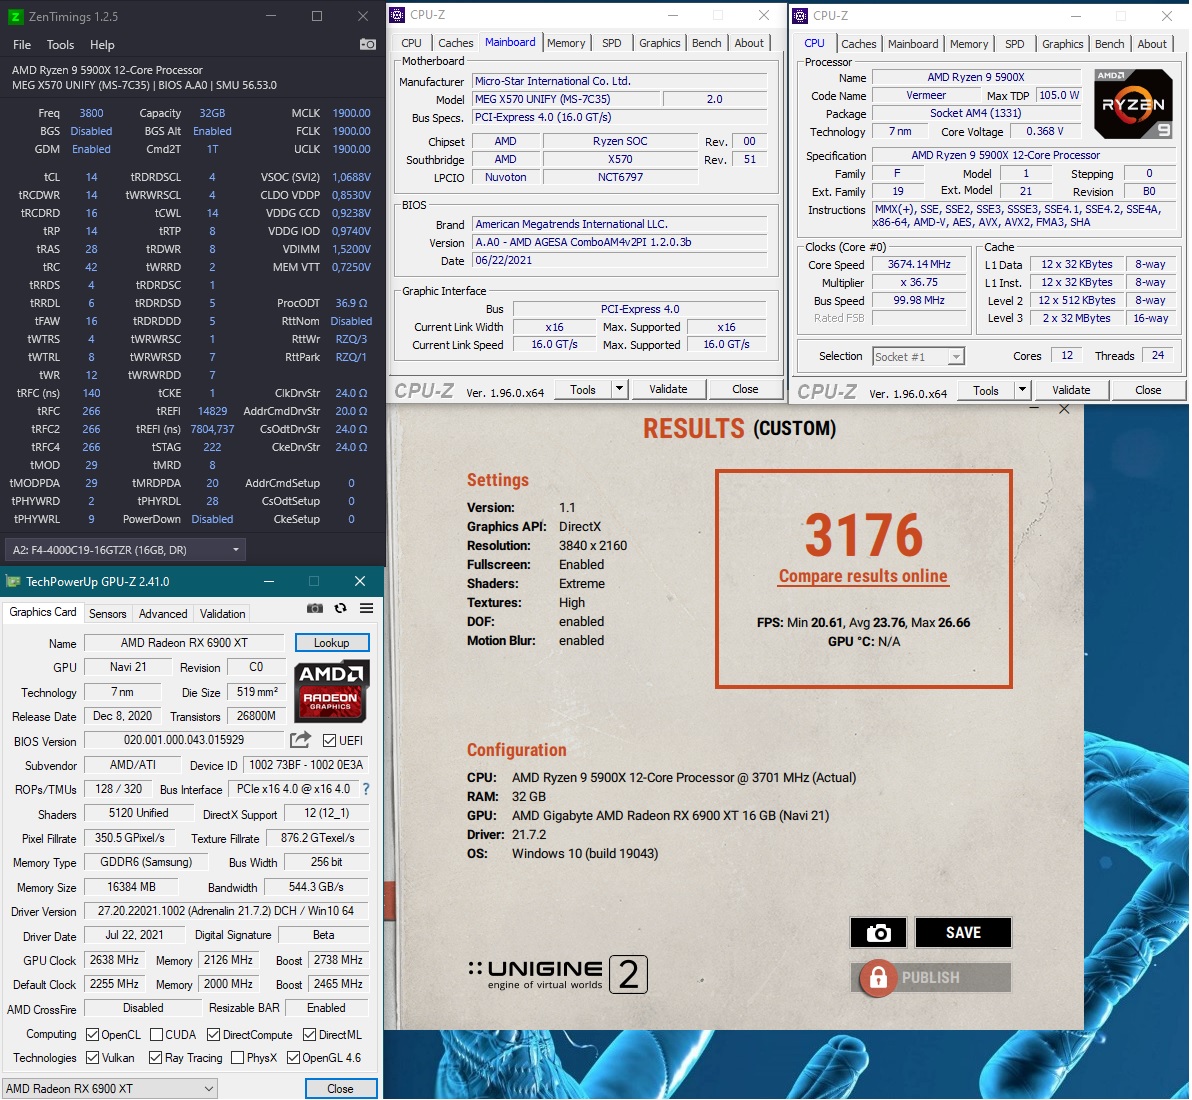Toggle DirectCompute checkbox
Screen dimensions: 1192x1100
click(x=214, y=1035)
